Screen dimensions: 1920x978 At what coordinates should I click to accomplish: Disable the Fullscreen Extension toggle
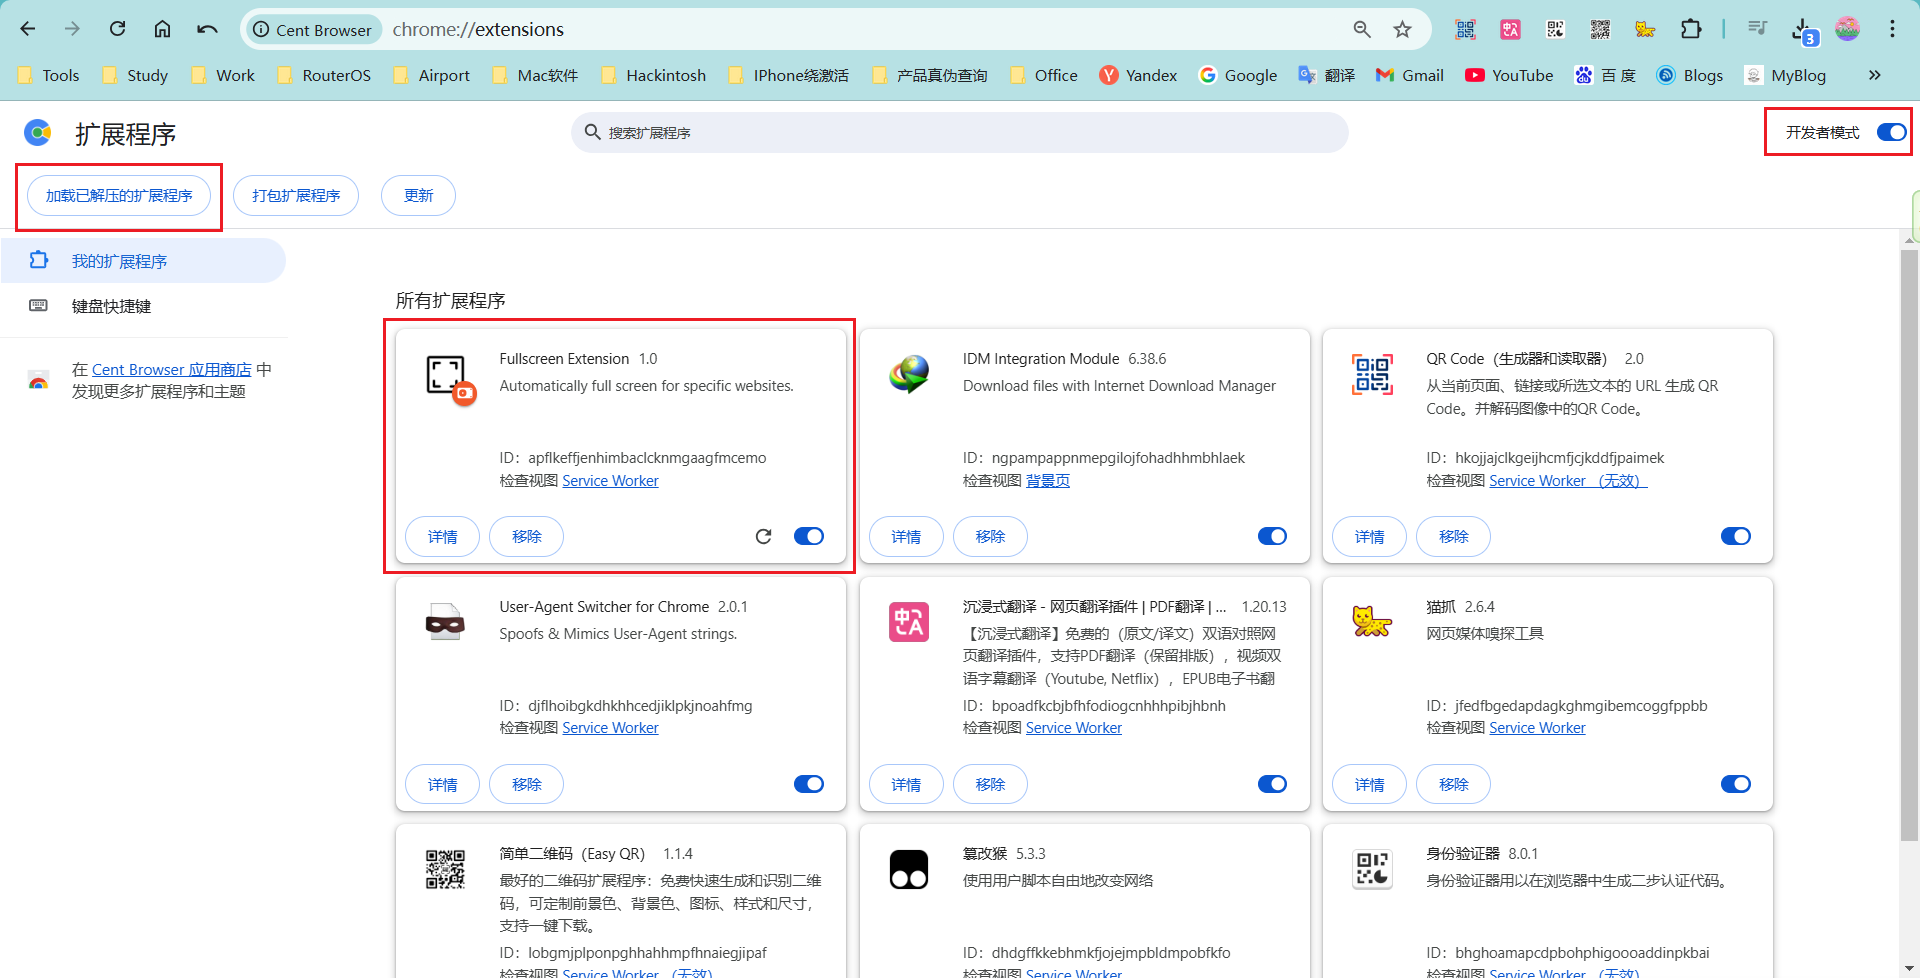tap(809, 537)
